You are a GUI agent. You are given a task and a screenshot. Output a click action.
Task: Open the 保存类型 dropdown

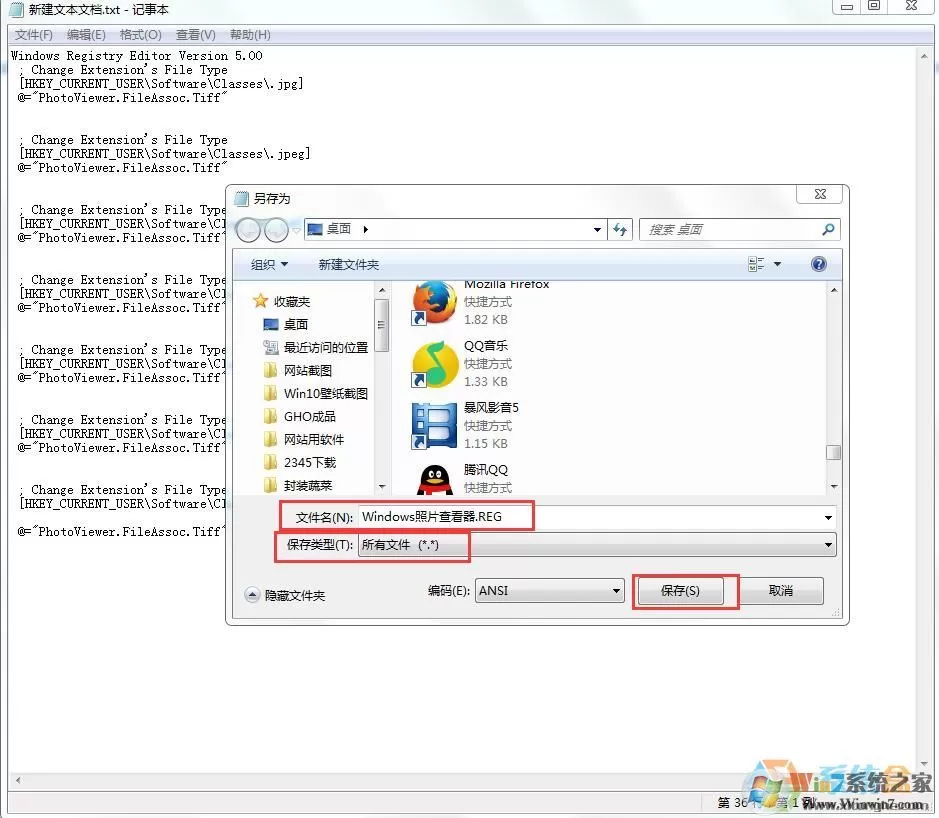(597, 545)
